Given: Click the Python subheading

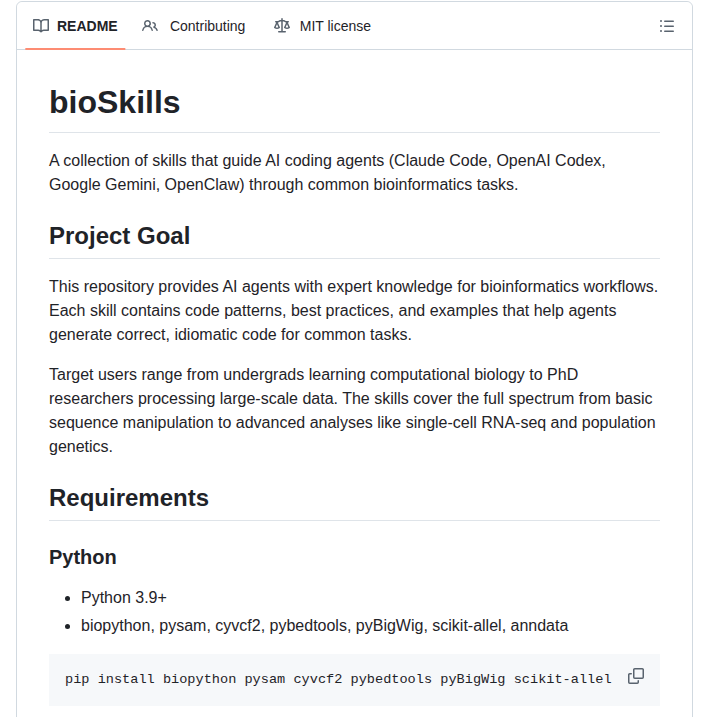Looking at the screenshot, I should pyautogui.click(x=83, y=557).
